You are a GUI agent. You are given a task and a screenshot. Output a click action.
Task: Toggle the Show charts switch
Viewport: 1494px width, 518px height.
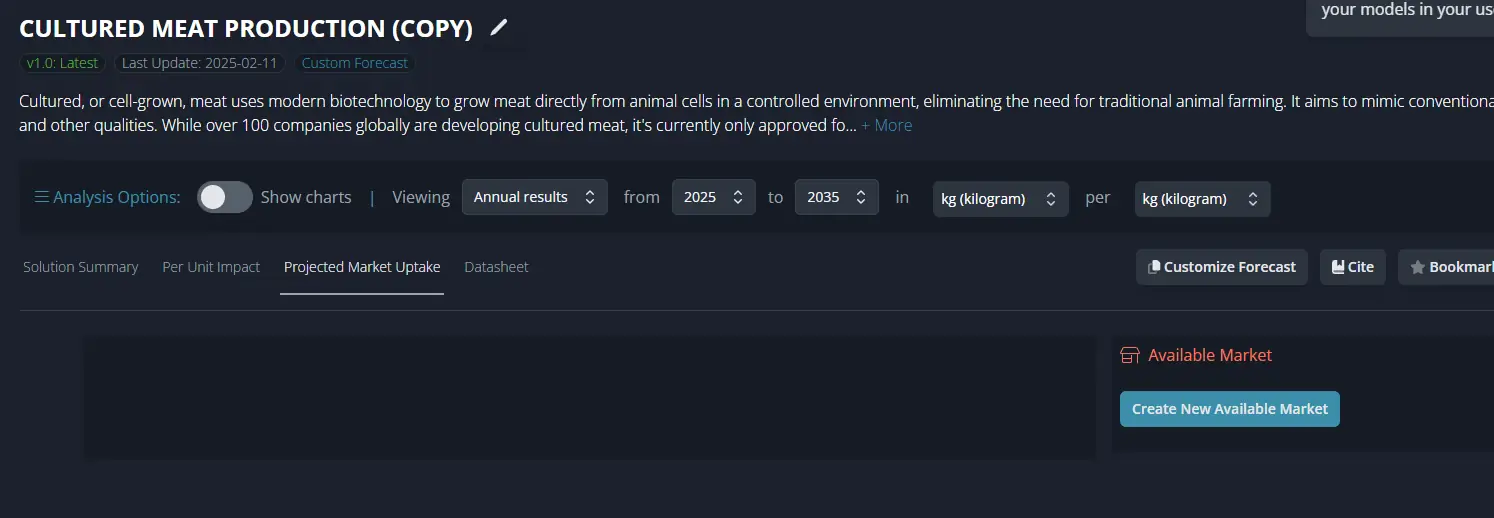coord(225,197)
